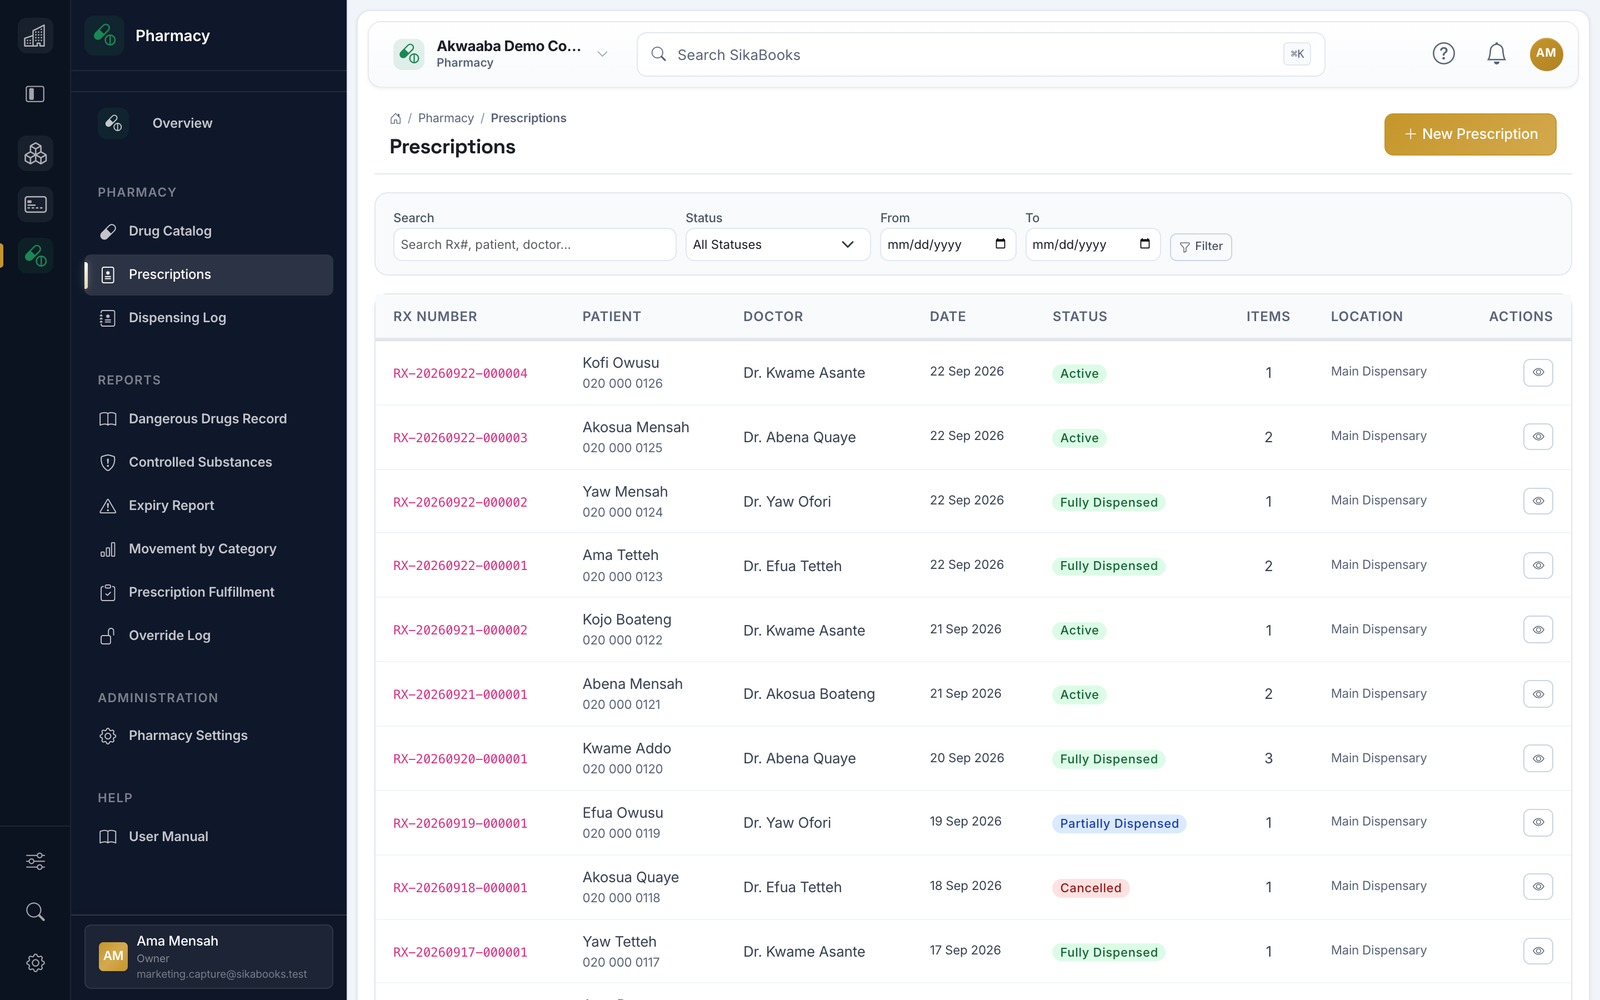Open Drug Catalog in the sidebar
The width and height of the screenshot is (1600, 1000).
209,231
